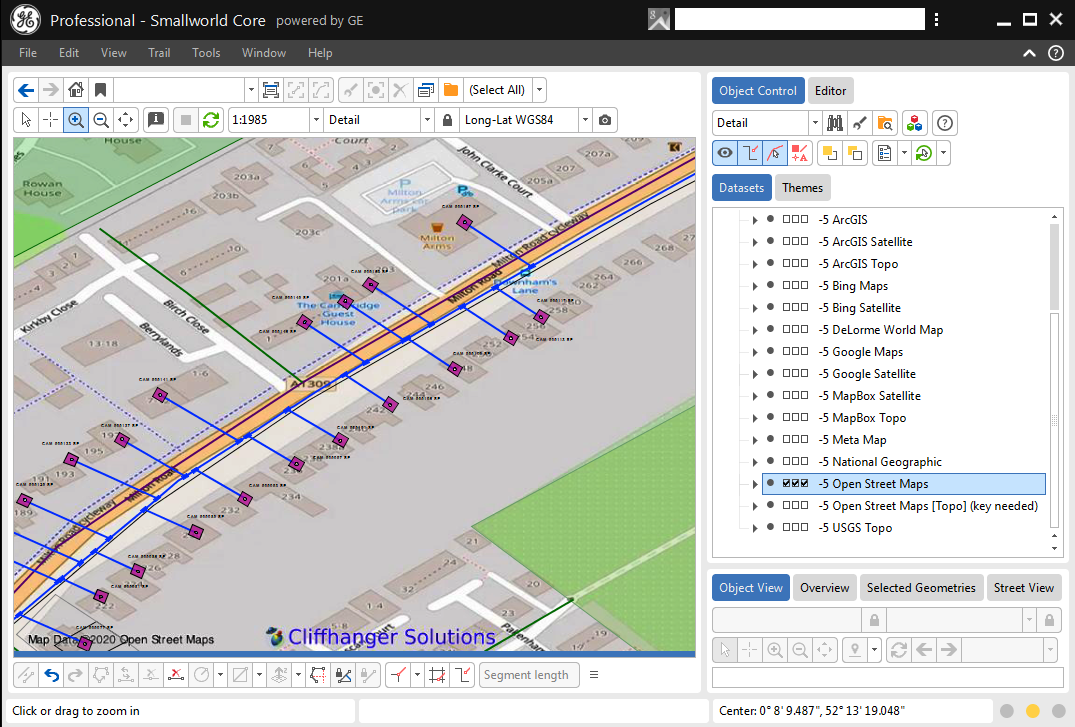Click the binoculars find icon
The image size is (1075, 727).
click(834, 123)
